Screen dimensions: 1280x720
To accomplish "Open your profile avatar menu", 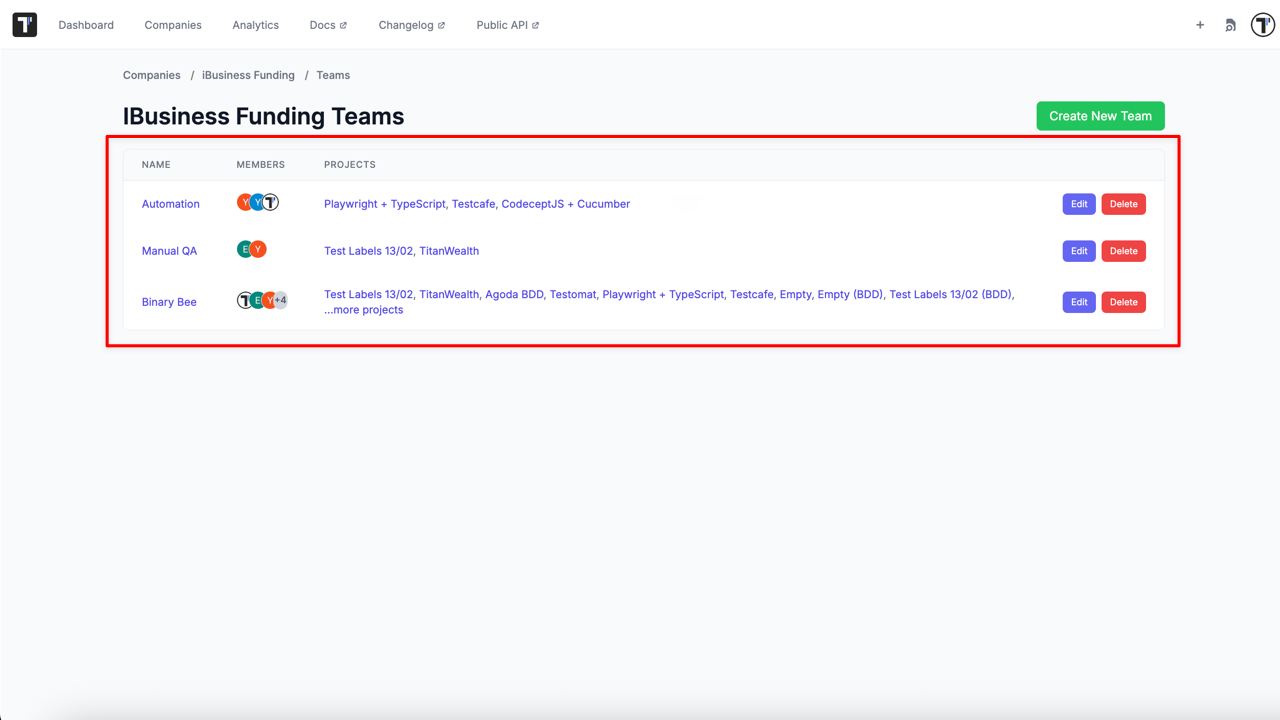I will [1262, 25].
